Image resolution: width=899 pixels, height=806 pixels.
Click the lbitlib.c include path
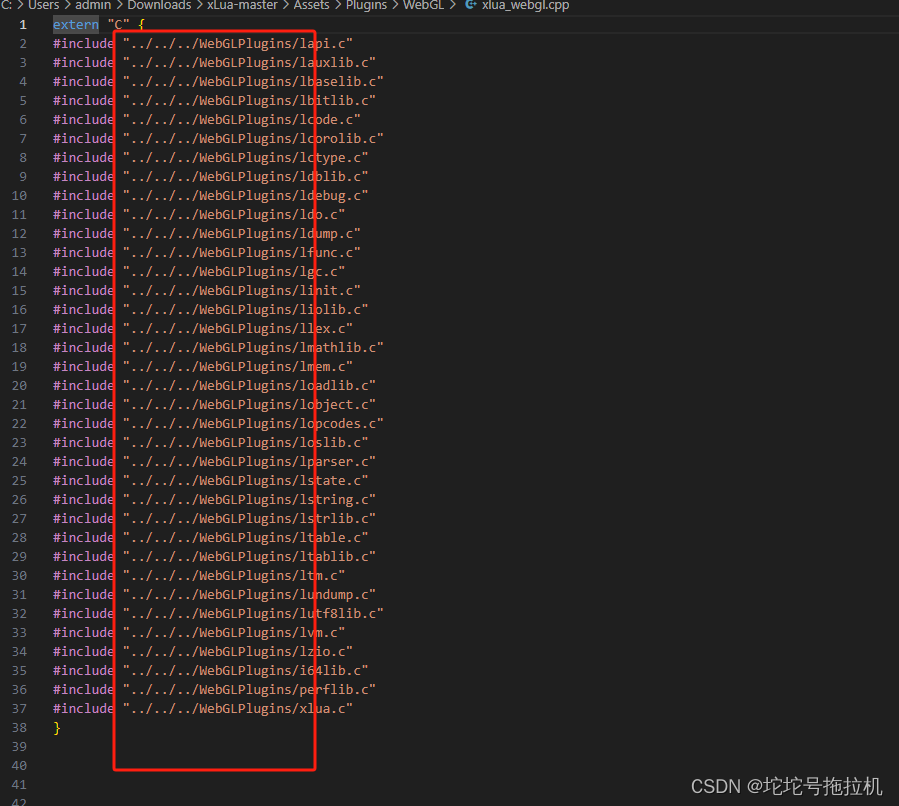(x=249, y=100)
